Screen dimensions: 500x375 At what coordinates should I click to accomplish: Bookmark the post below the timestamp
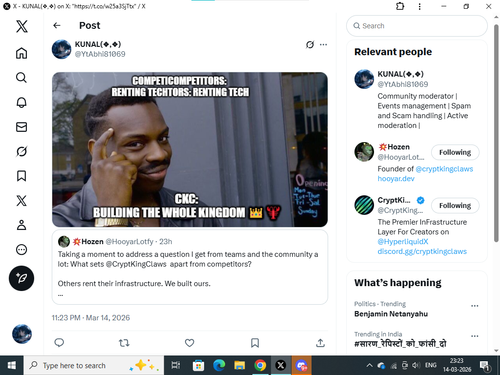(x=255, y=343)
